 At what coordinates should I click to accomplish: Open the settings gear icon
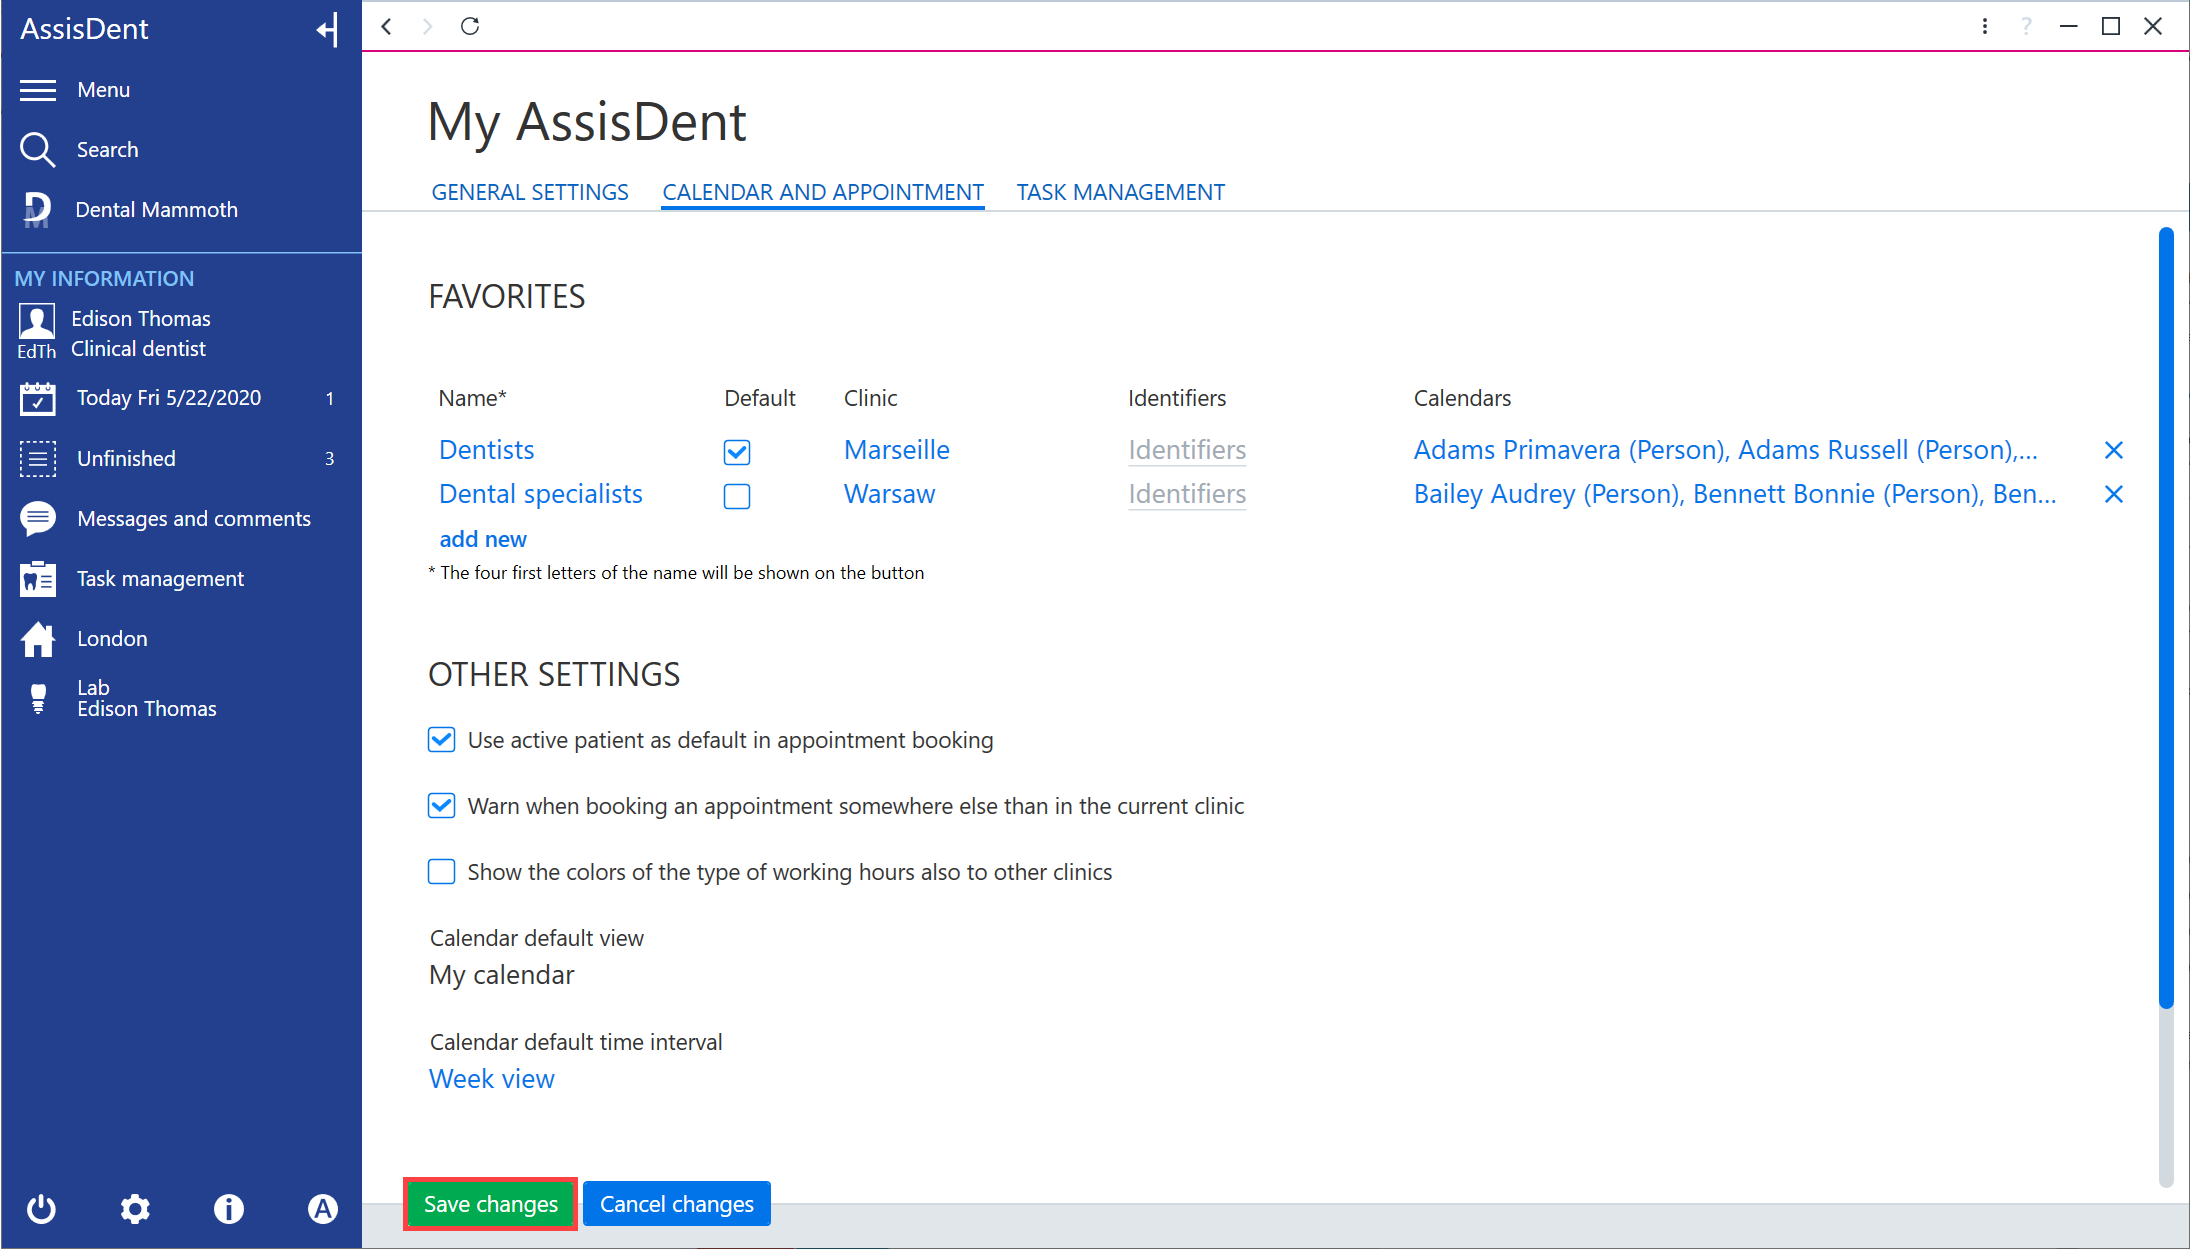coord(135,1209)
